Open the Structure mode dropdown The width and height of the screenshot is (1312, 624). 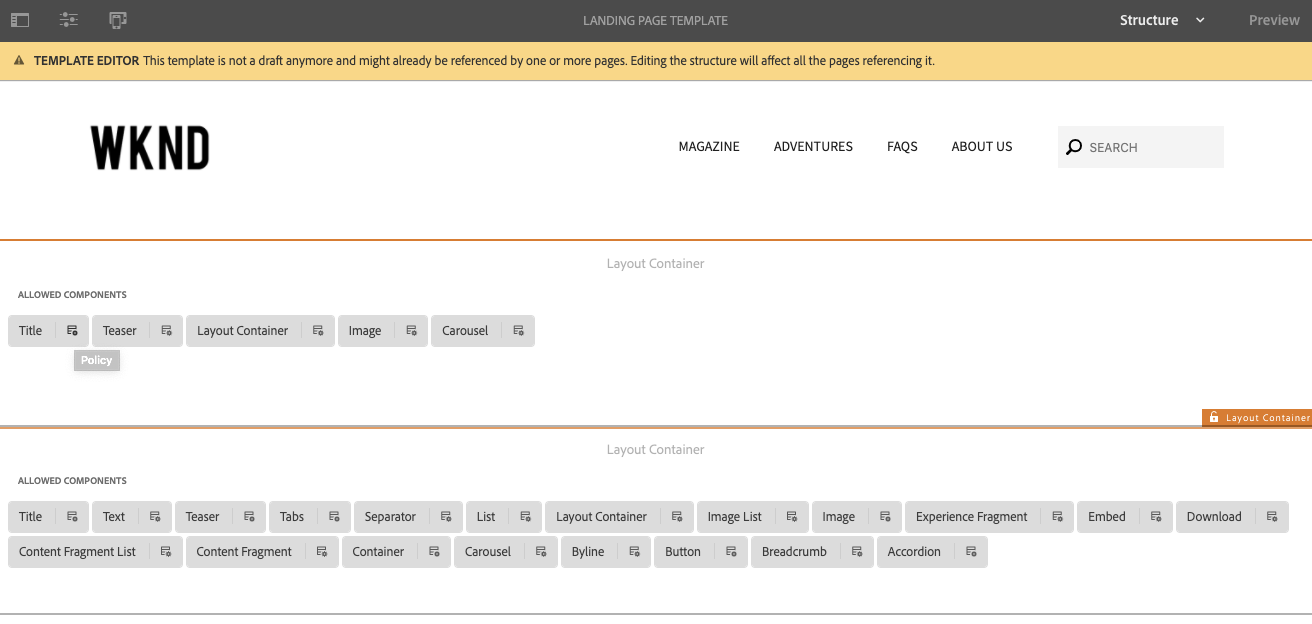point(1162,20)
